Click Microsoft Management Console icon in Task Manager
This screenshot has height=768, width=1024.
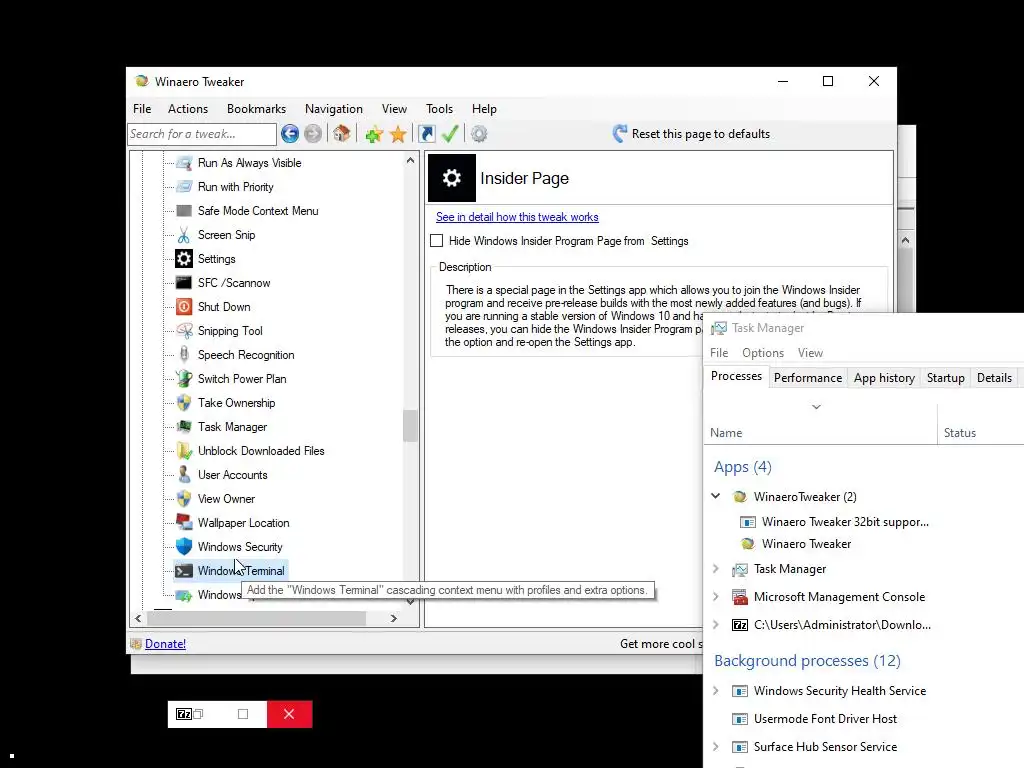point(740,597)
